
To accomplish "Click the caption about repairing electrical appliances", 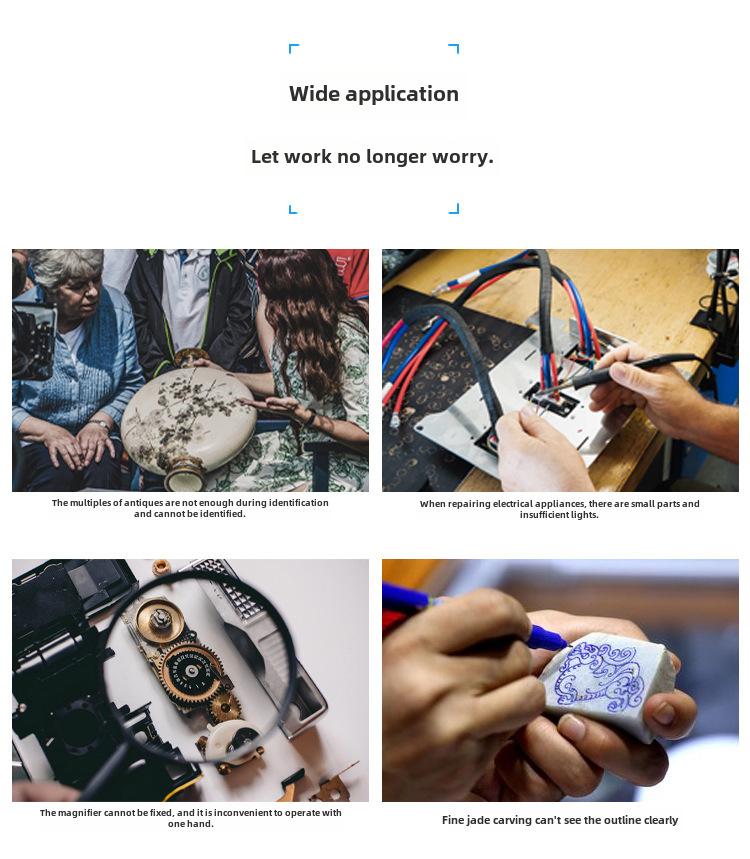I will coord(559,509).
